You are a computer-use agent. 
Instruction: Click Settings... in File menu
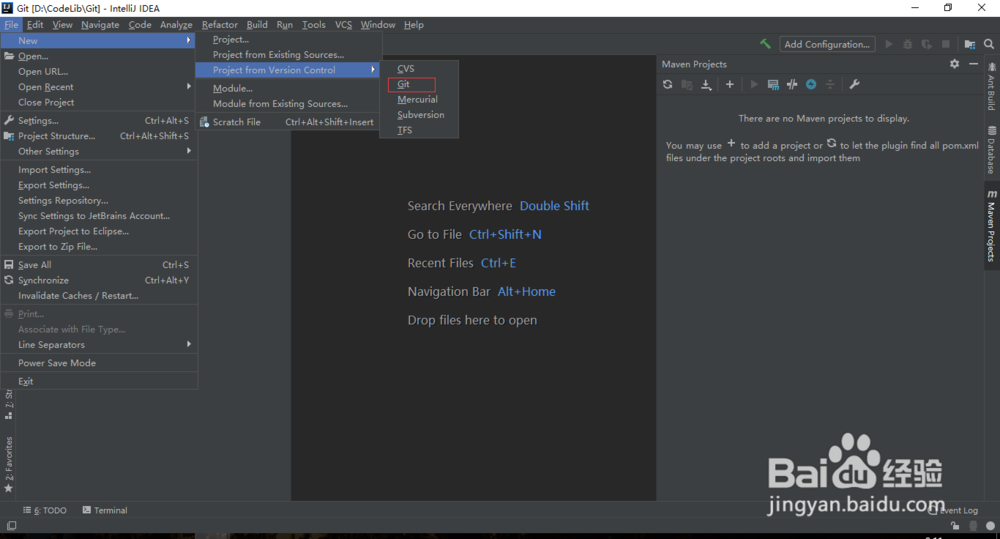pos(98,121)
